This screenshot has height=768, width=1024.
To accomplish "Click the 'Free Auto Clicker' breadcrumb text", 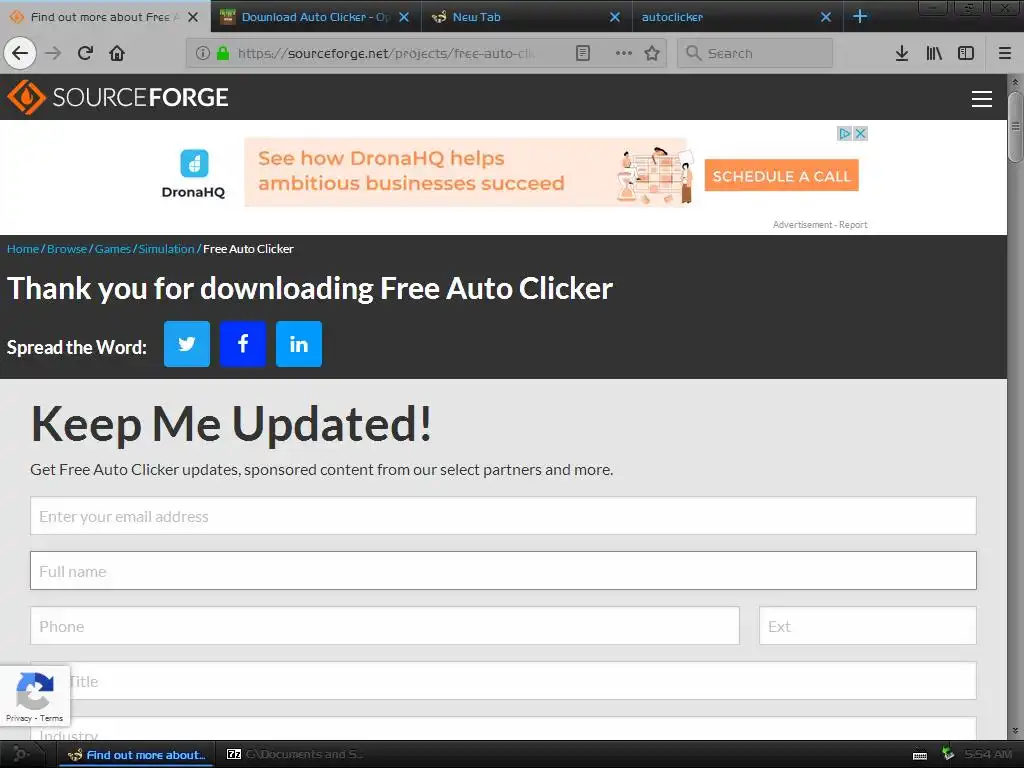I will click(248, 249).
